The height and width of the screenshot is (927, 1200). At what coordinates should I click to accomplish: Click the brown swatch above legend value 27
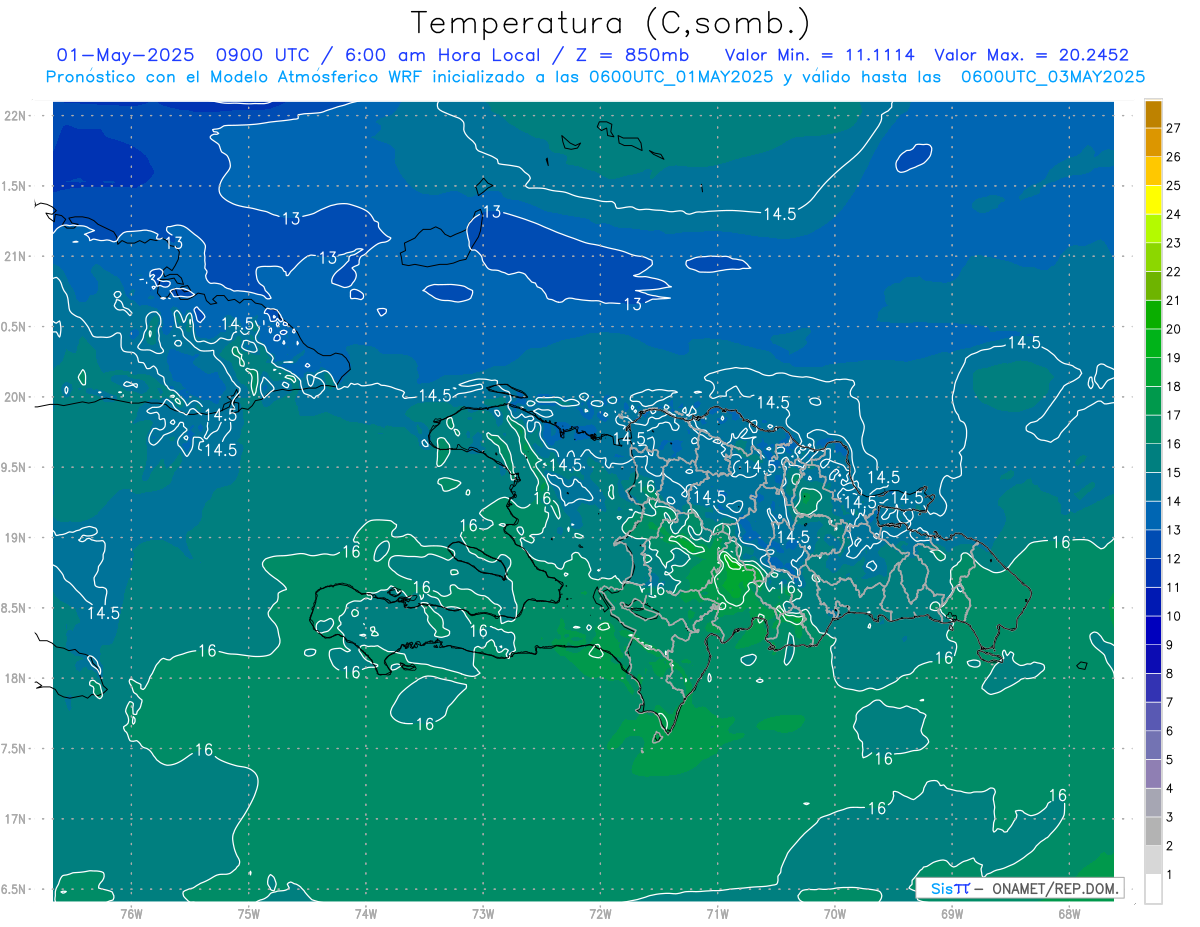pyautogui.click(x=1153, y=114)
